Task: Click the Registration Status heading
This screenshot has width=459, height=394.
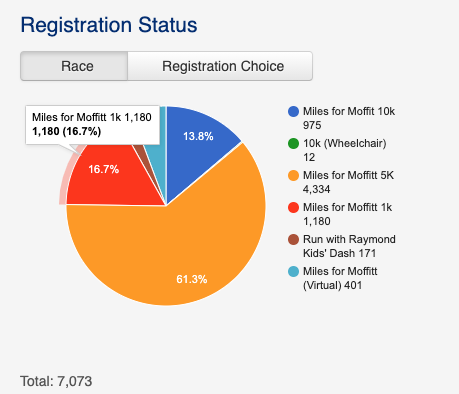Action: pos(109,25)
